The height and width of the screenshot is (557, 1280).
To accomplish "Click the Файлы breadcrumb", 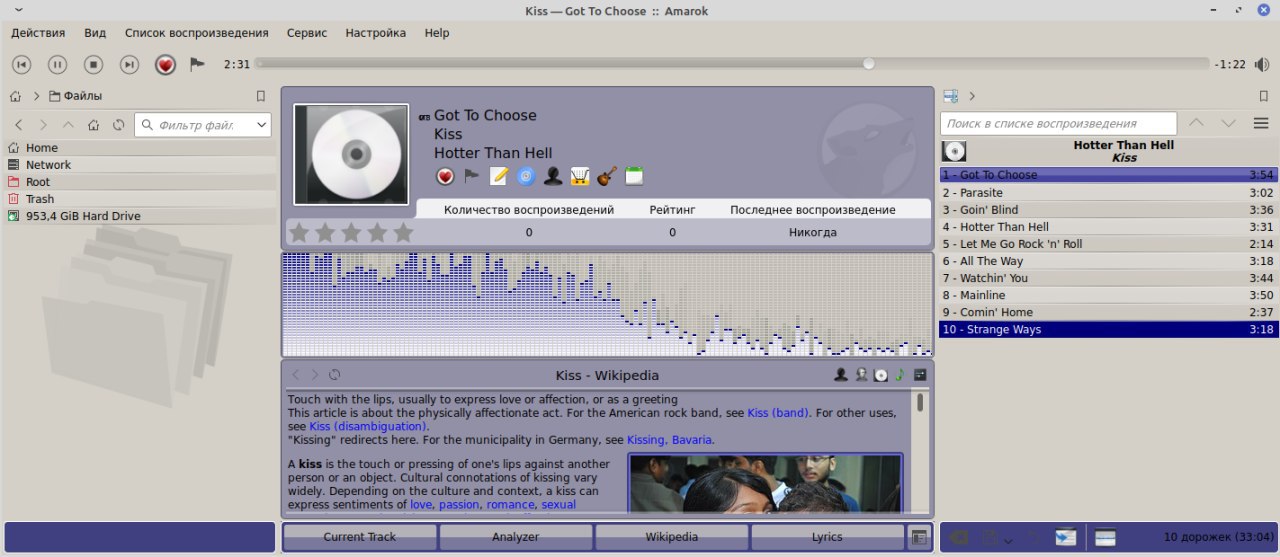I will click(75, 97).
